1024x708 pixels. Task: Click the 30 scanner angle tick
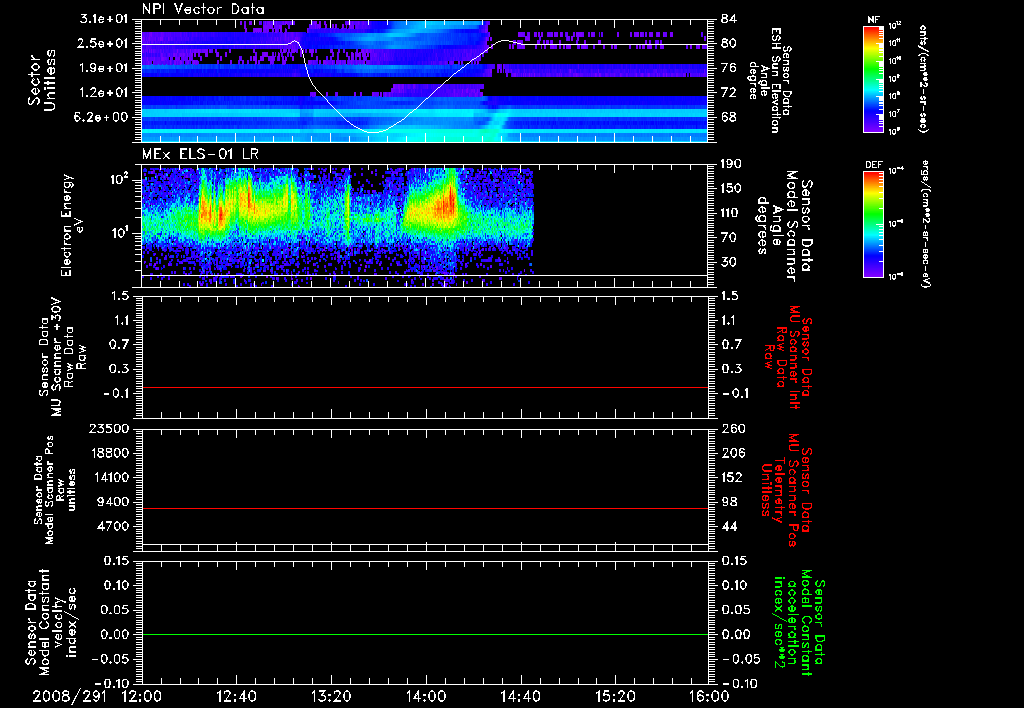click(x=729, y=262)
